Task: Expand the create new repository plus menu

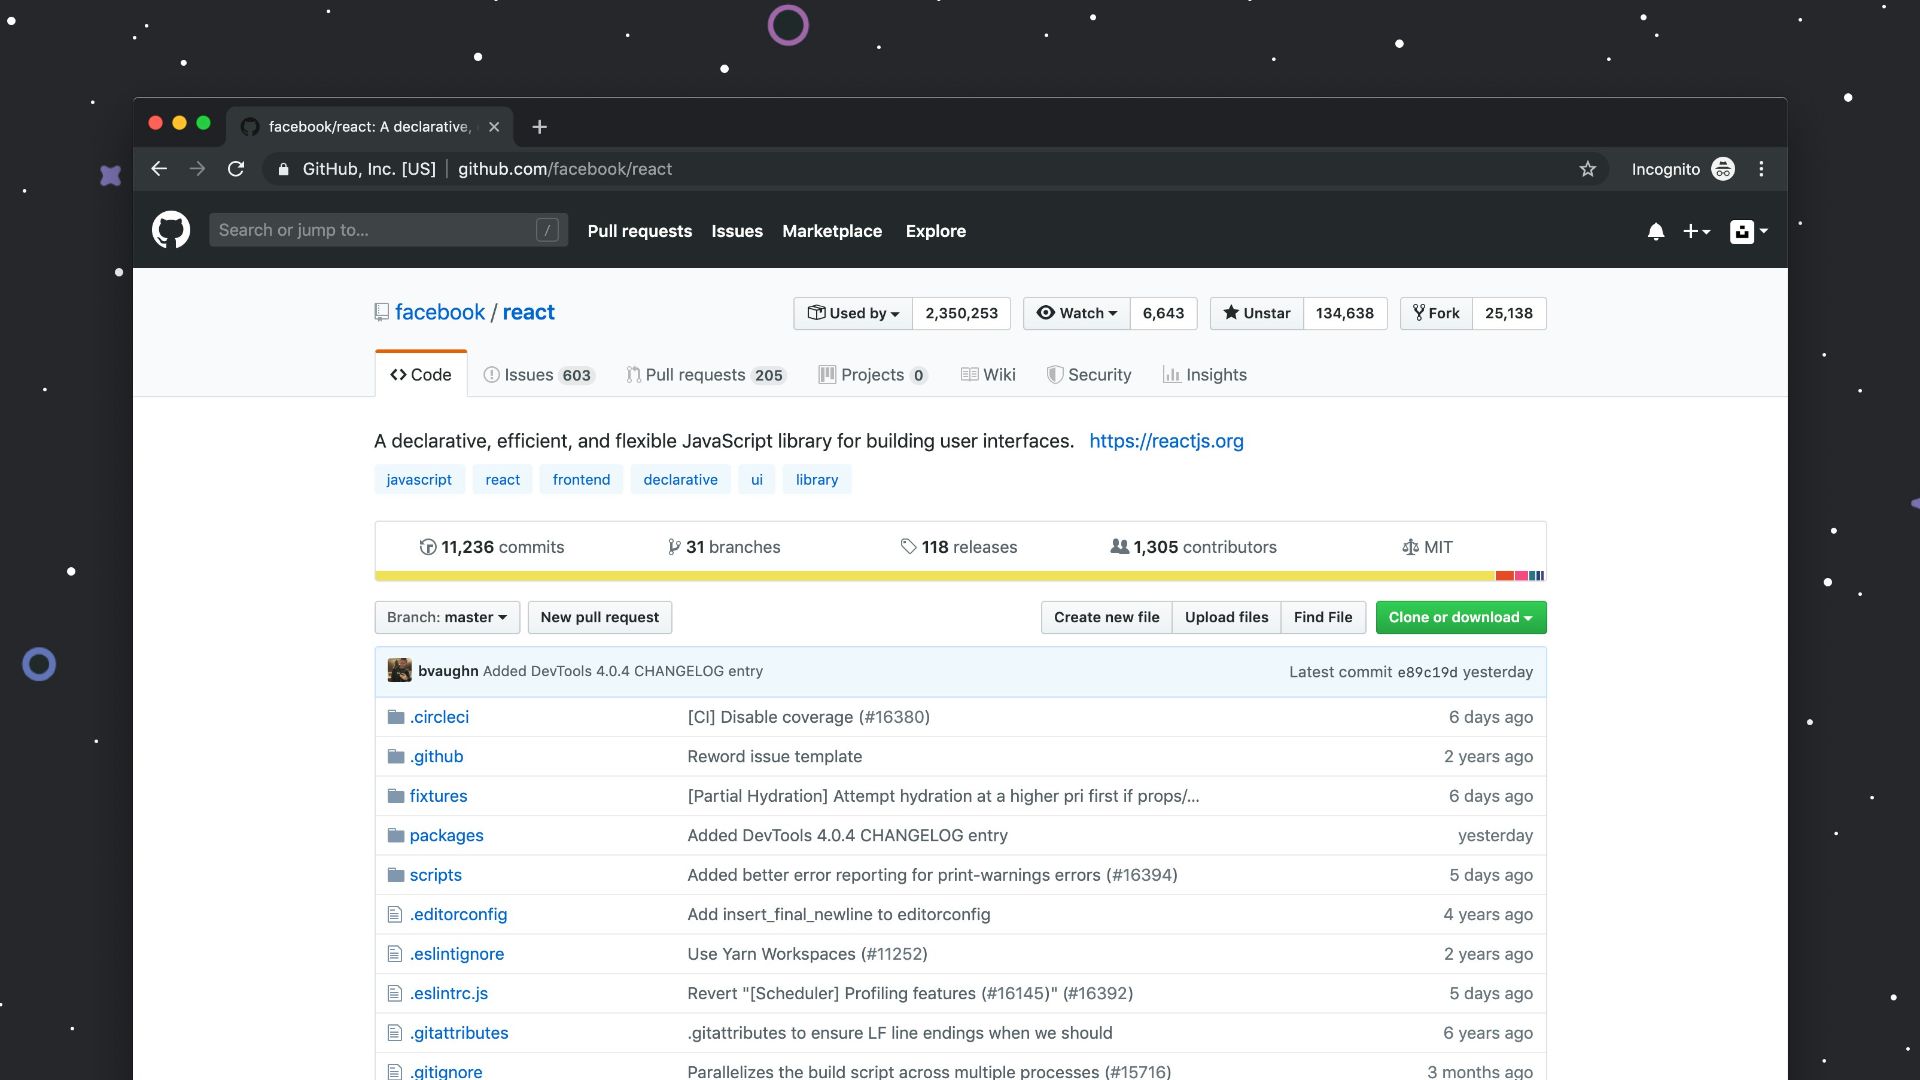Action: coord(1696,231)
